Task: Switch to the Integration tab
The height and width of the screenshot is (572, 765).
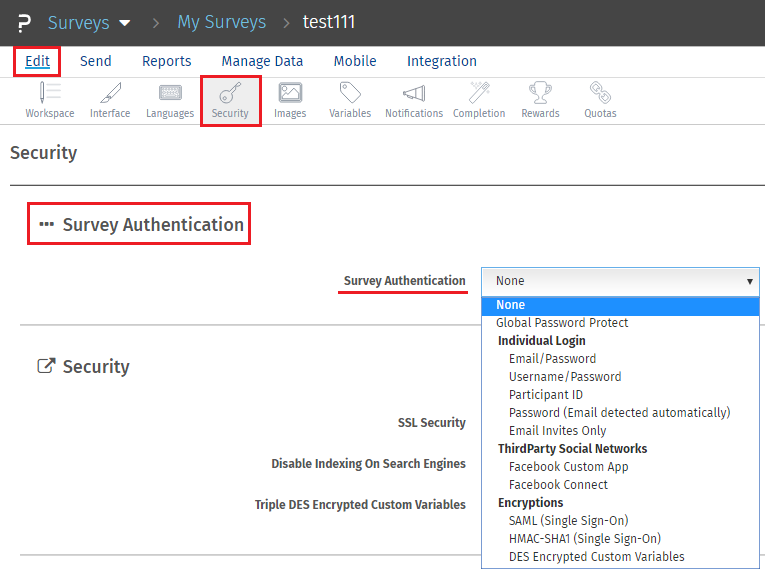Action: pyautogui.click(x=442, y=61)
